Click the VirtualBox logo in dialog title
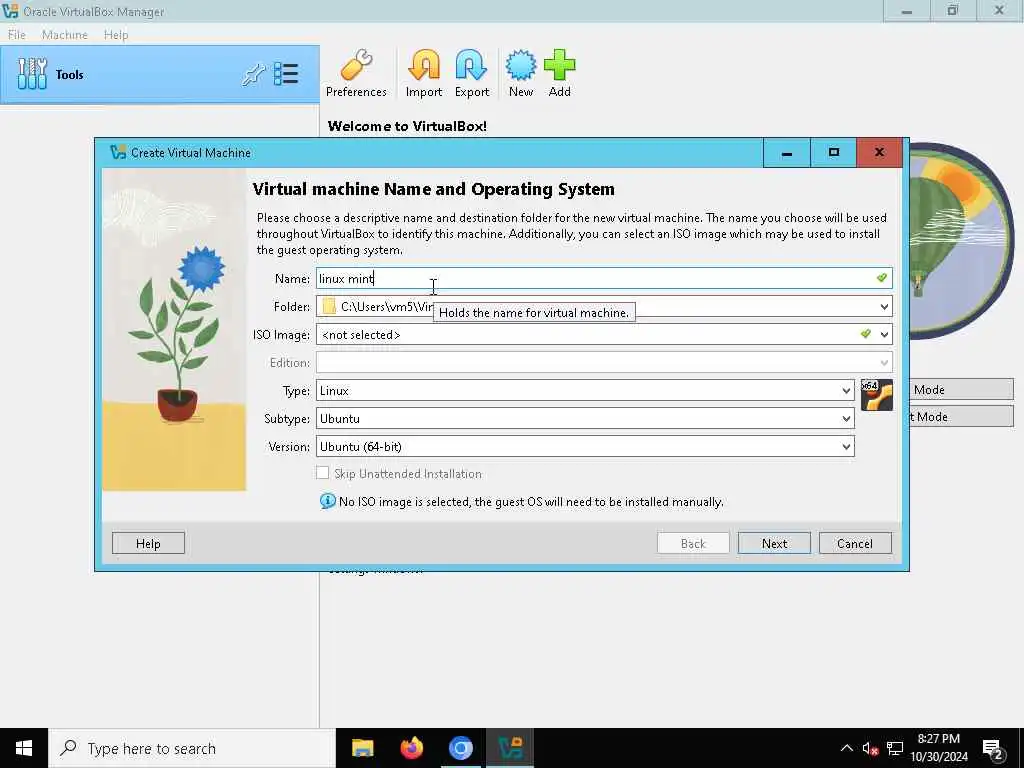Viewport: 1024px width, 768px height. click(x=118, y=152)
